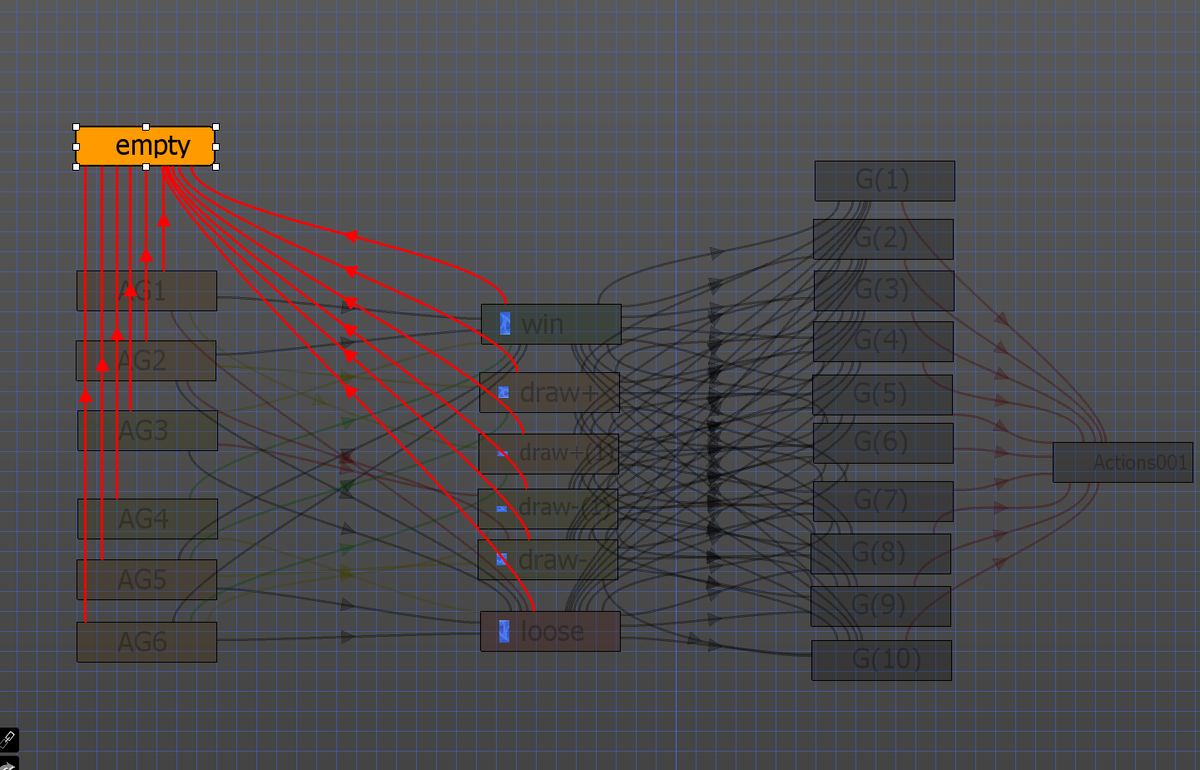Select the draw-(1) node
The image size is (1200, 770).
(547, 508)
